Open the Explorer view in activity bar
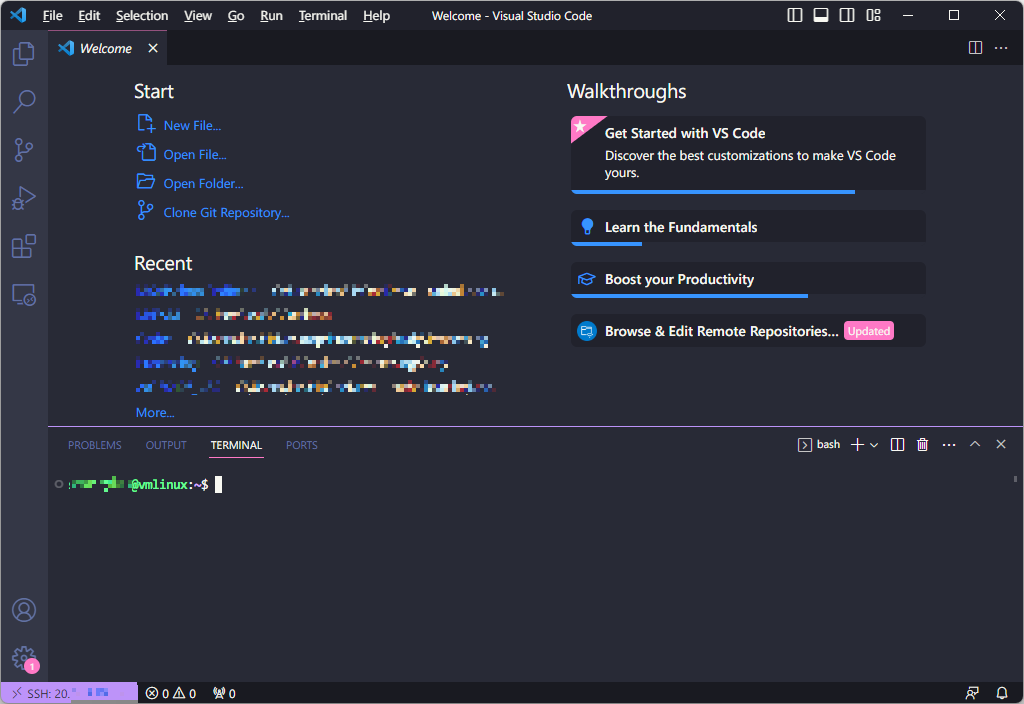Screen dimensions: 1024x704 (x=24, y=54)
